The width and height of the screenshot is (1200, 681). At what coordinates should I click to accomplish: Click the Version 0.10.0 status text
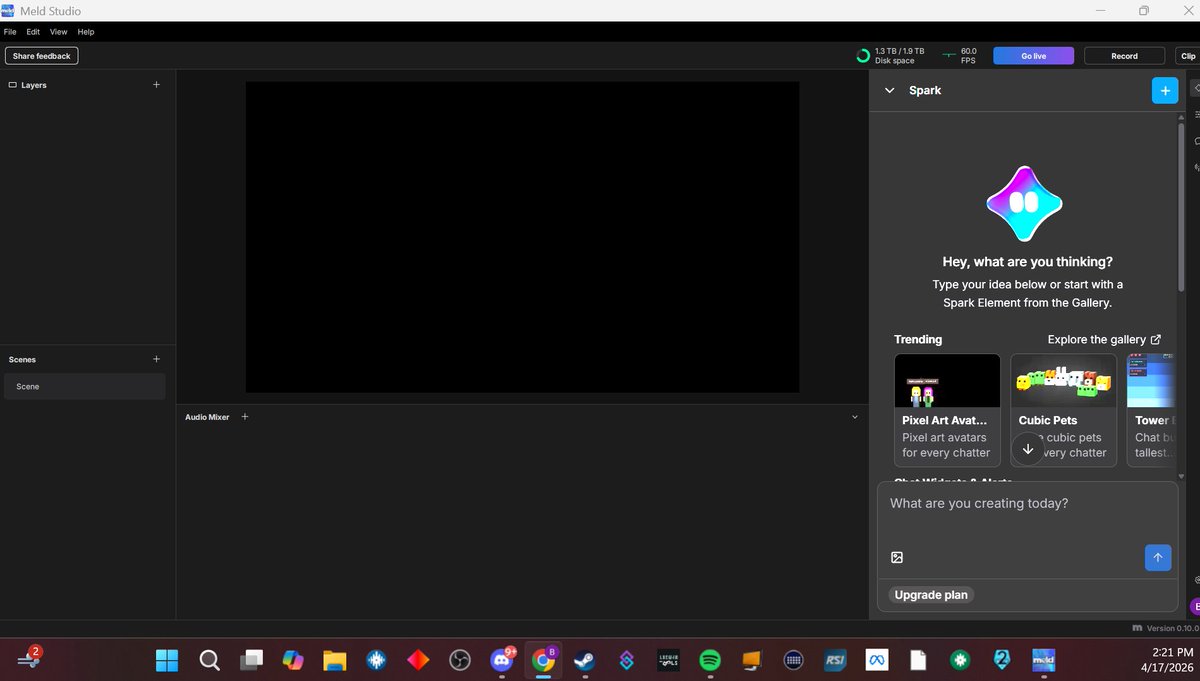(1172, 628)
